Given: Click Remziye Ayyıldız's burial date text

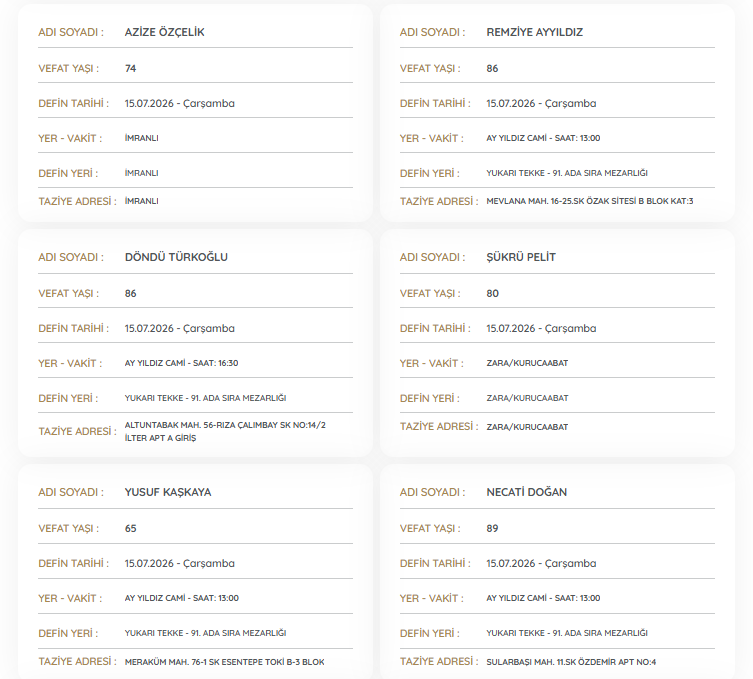Looking at the screenshot, I should click(541, 103).
